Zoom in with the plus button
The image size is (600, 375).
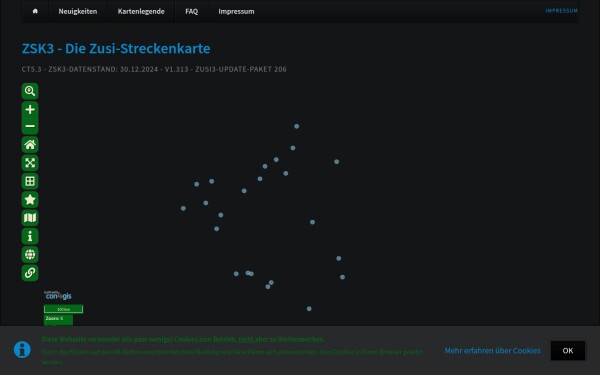[x=30, y=109]
